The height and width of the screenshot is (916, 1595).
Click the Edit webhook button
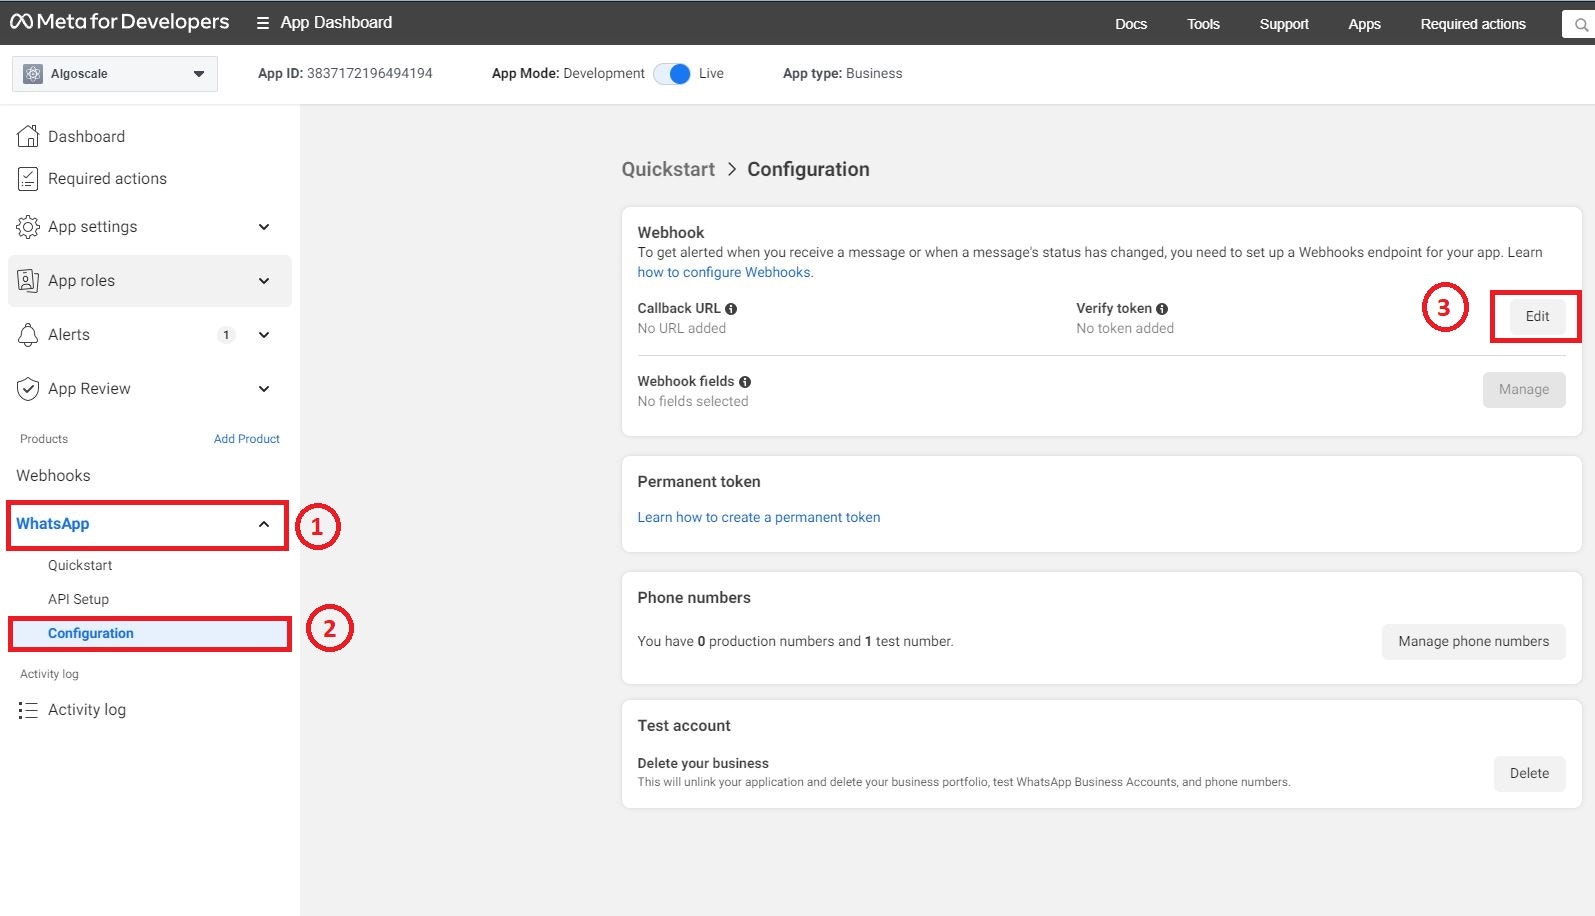(1537, 317)
